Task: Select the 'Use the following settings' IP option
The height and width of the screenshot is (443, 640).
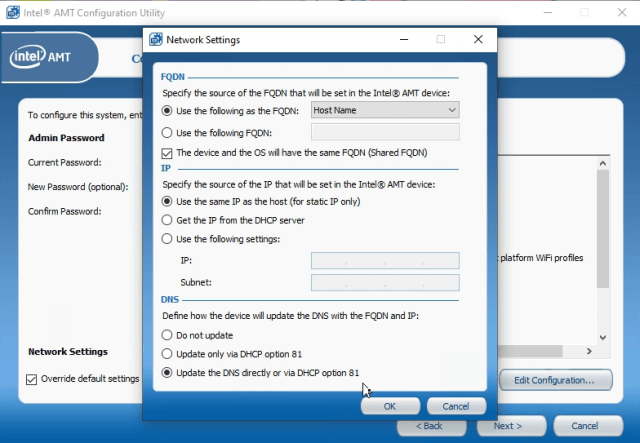Action: pyautogui.click(x=167, y=239)
